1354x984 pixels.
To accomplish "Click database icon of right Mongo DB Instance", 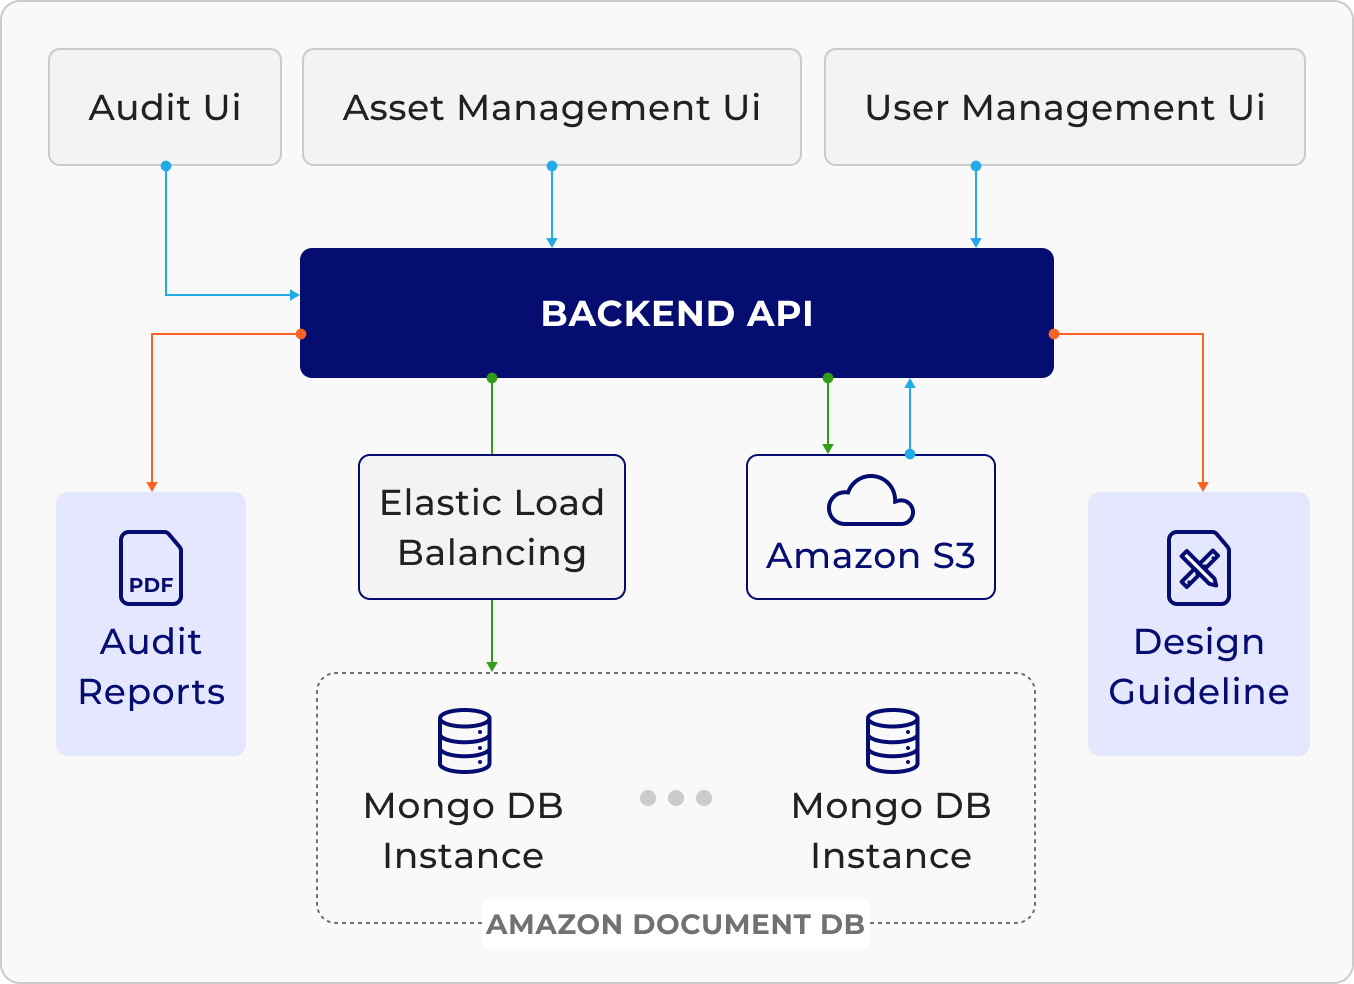I will click(893, 741).
